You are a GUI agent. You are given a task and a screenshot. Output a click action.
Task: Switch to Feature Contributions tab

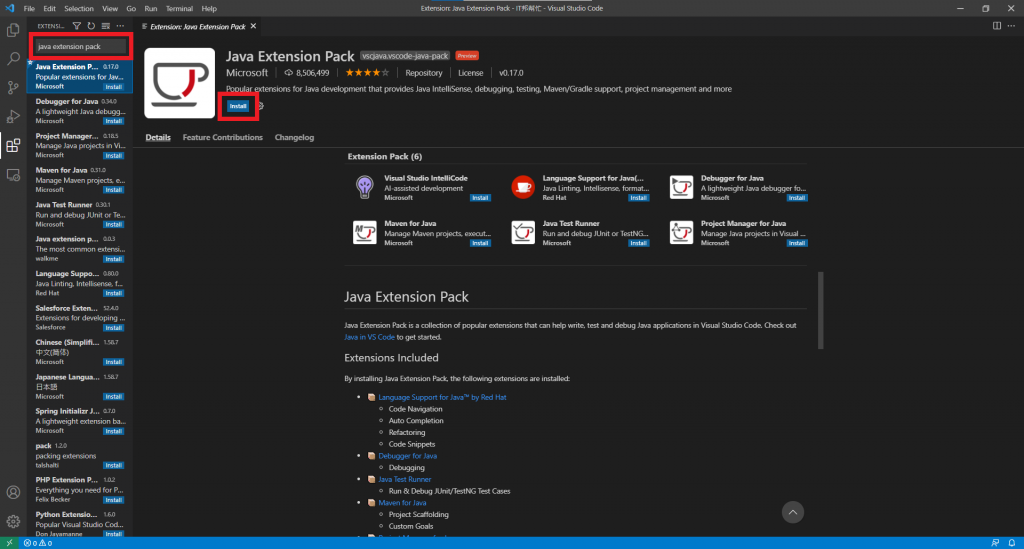tap(223, 137)
